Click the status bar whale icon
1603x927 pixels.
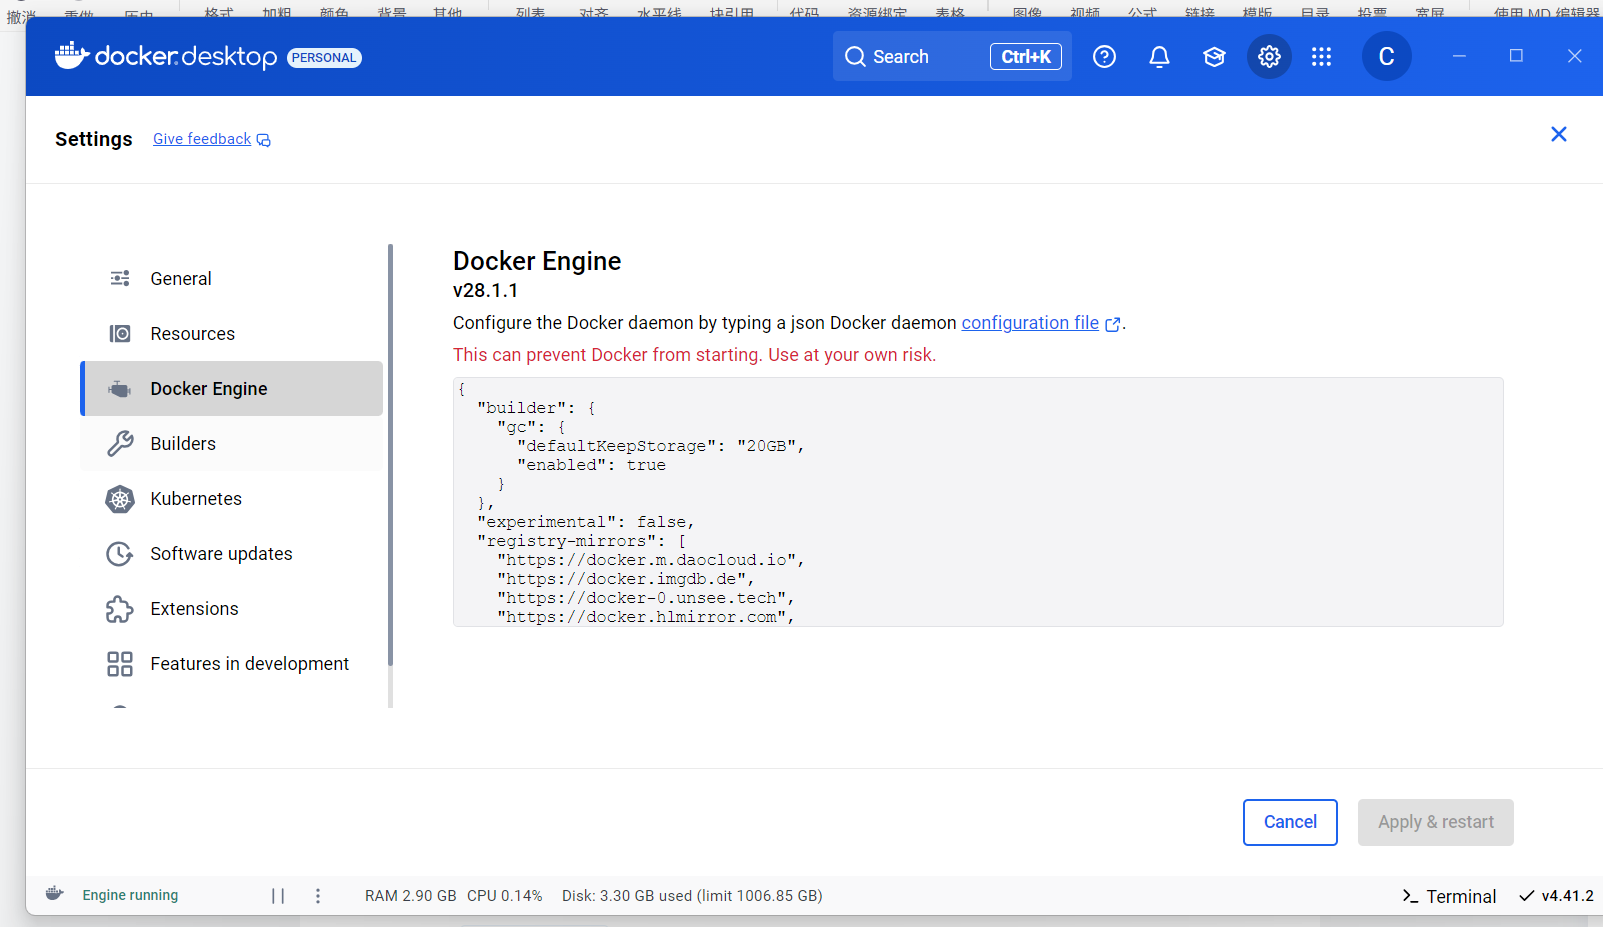pyautogui.click(x=55, y=894)
